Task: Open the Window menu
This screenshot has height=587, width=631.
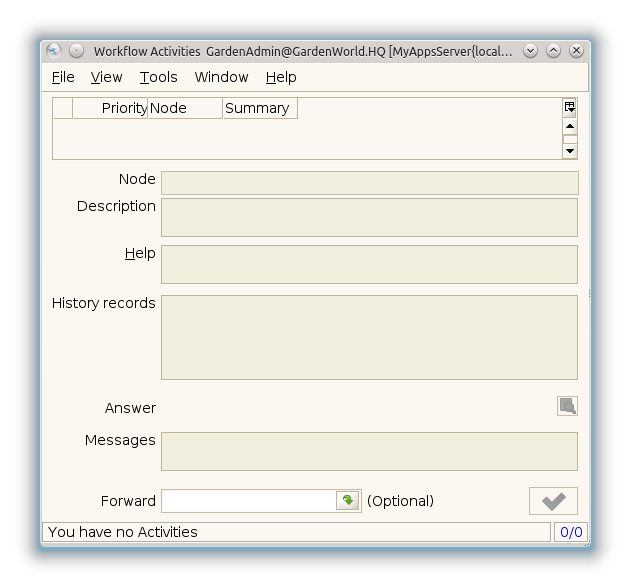Action: pos(221,77)
